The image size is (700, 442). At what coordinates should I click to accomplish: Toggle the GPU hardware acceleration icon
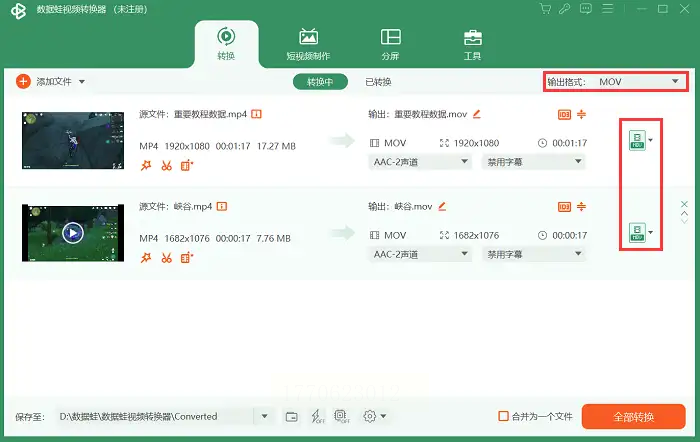point(341,416)
